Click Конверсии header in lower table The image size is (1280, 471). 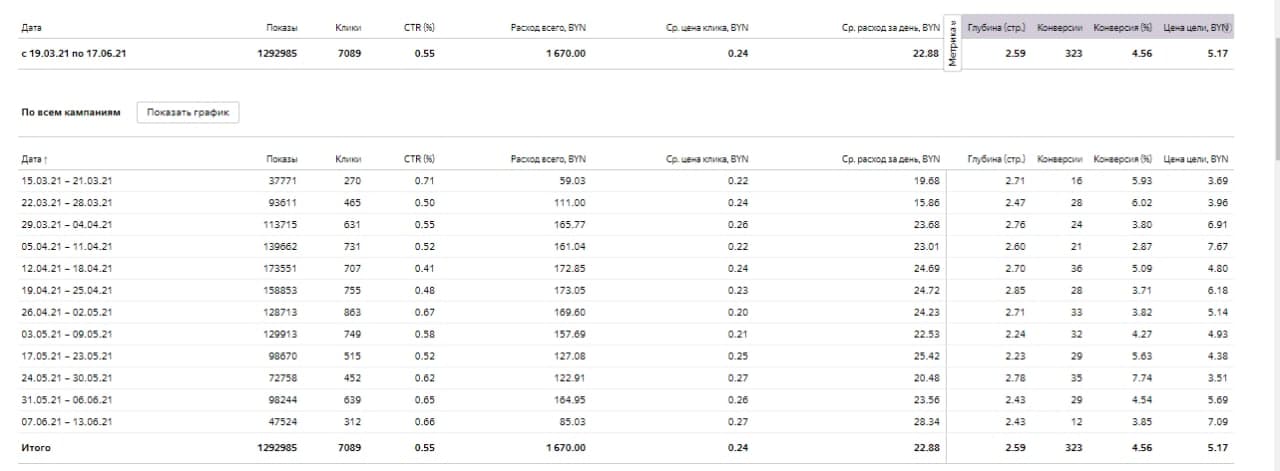(1060, 159)
